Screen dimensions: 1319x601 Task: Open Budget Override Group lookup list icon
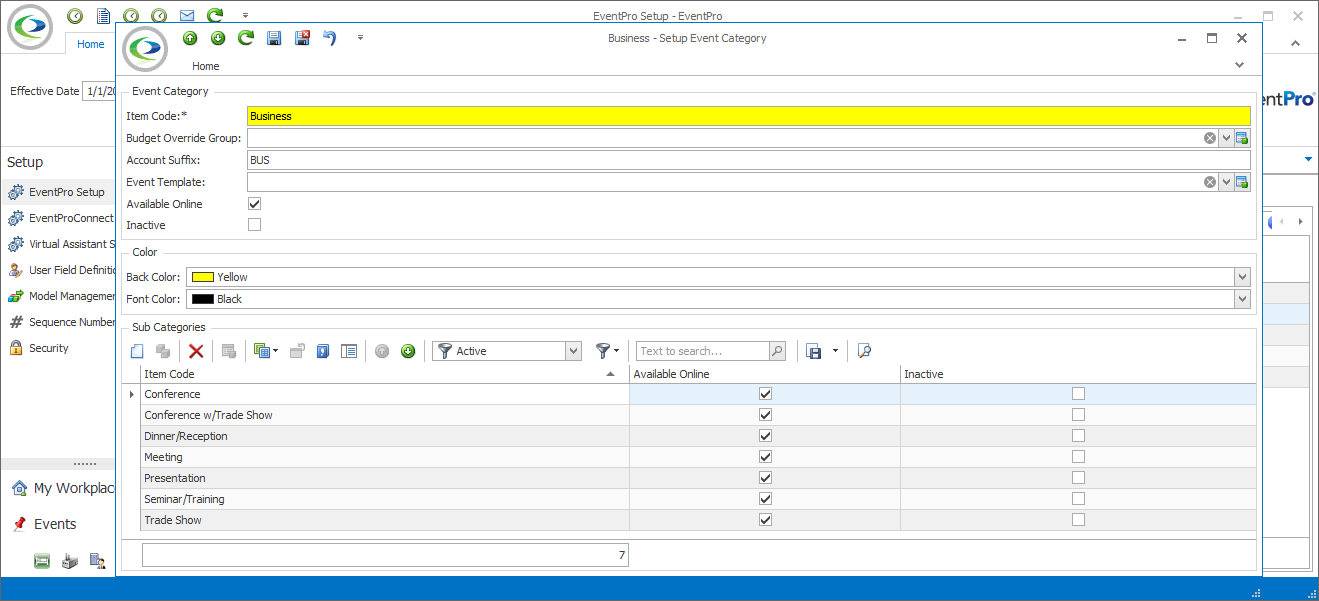[x=1242, y=138]
